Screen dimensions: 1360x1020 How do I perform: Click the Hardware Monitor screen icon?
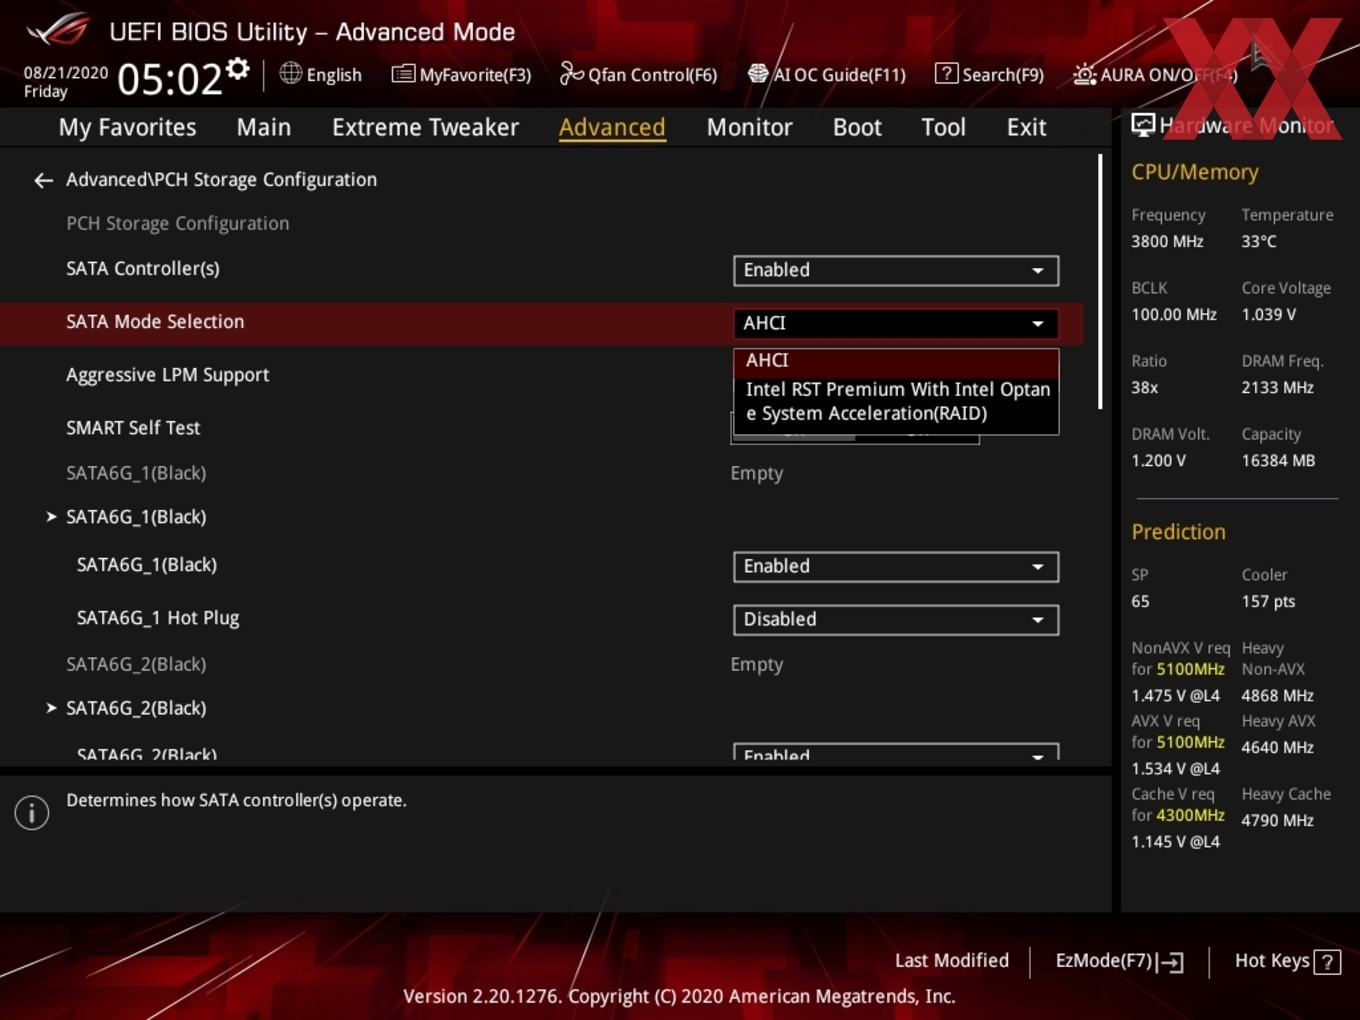tap(1143, 125)
